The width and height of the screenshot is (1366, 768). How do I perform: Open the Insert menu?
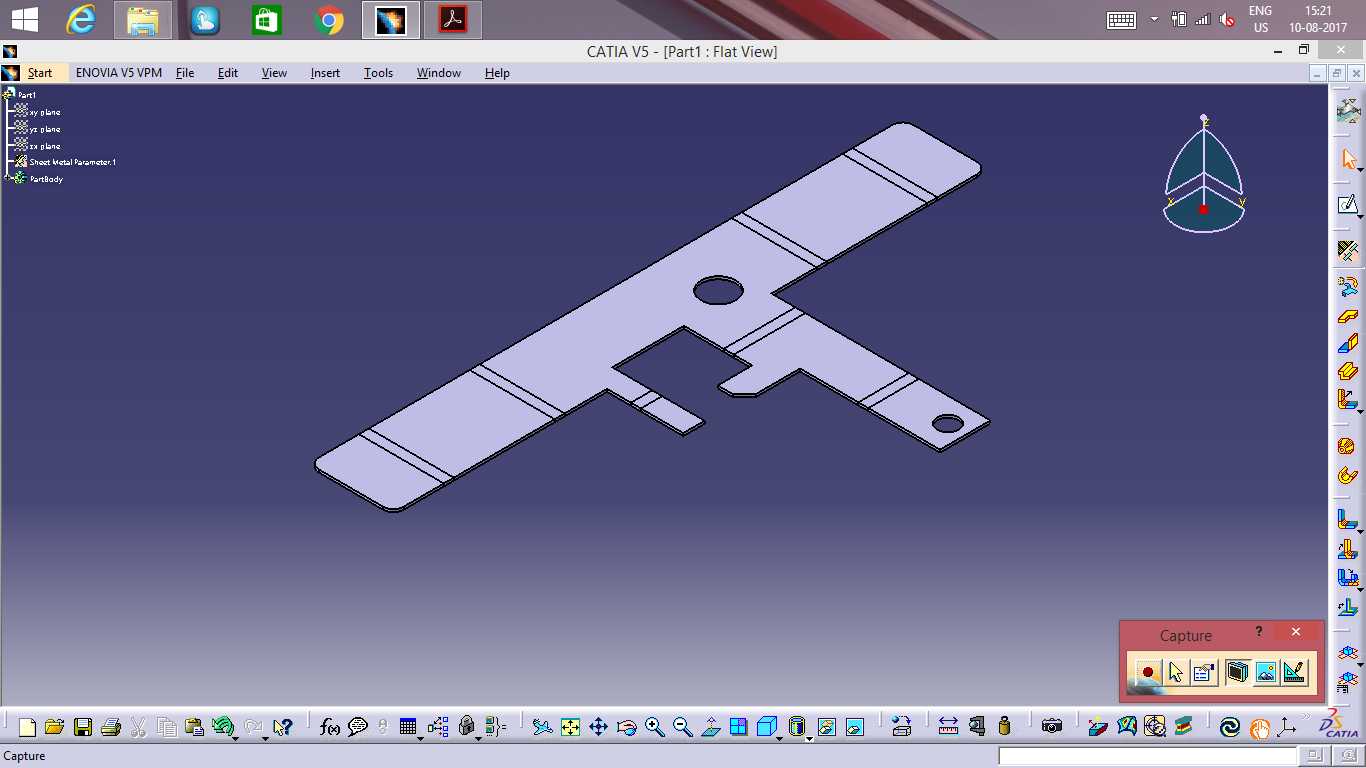pyautogui.click(x=325, y=73)
